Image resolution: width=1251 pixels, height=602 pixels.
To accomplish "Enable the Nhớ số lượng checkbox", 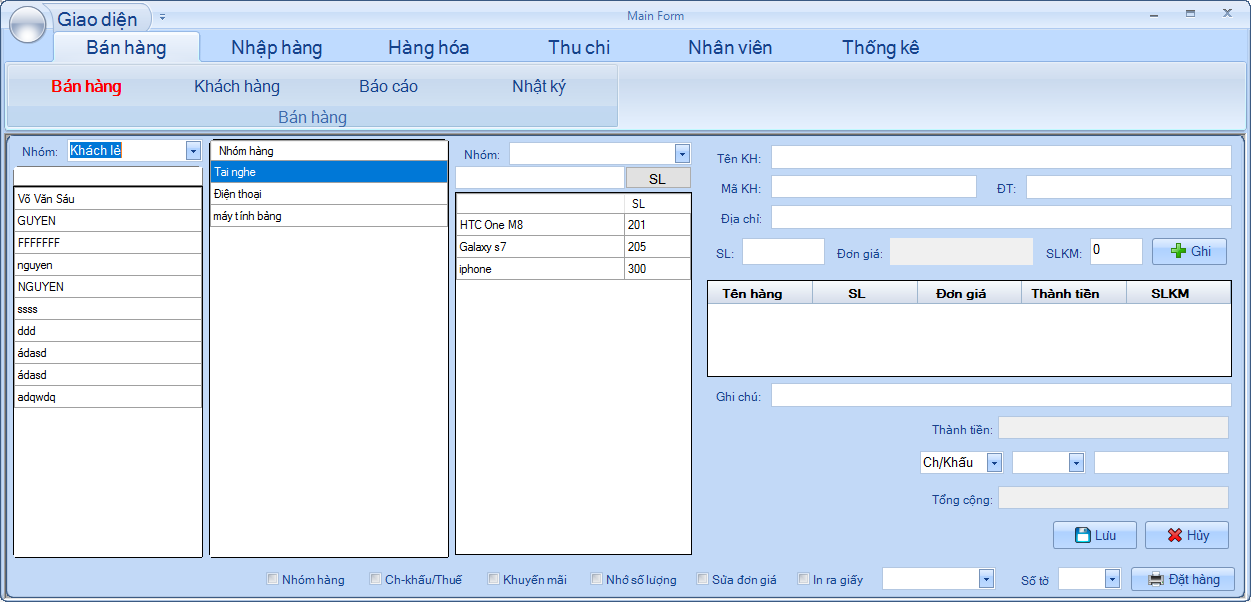I will coord(597,579).
